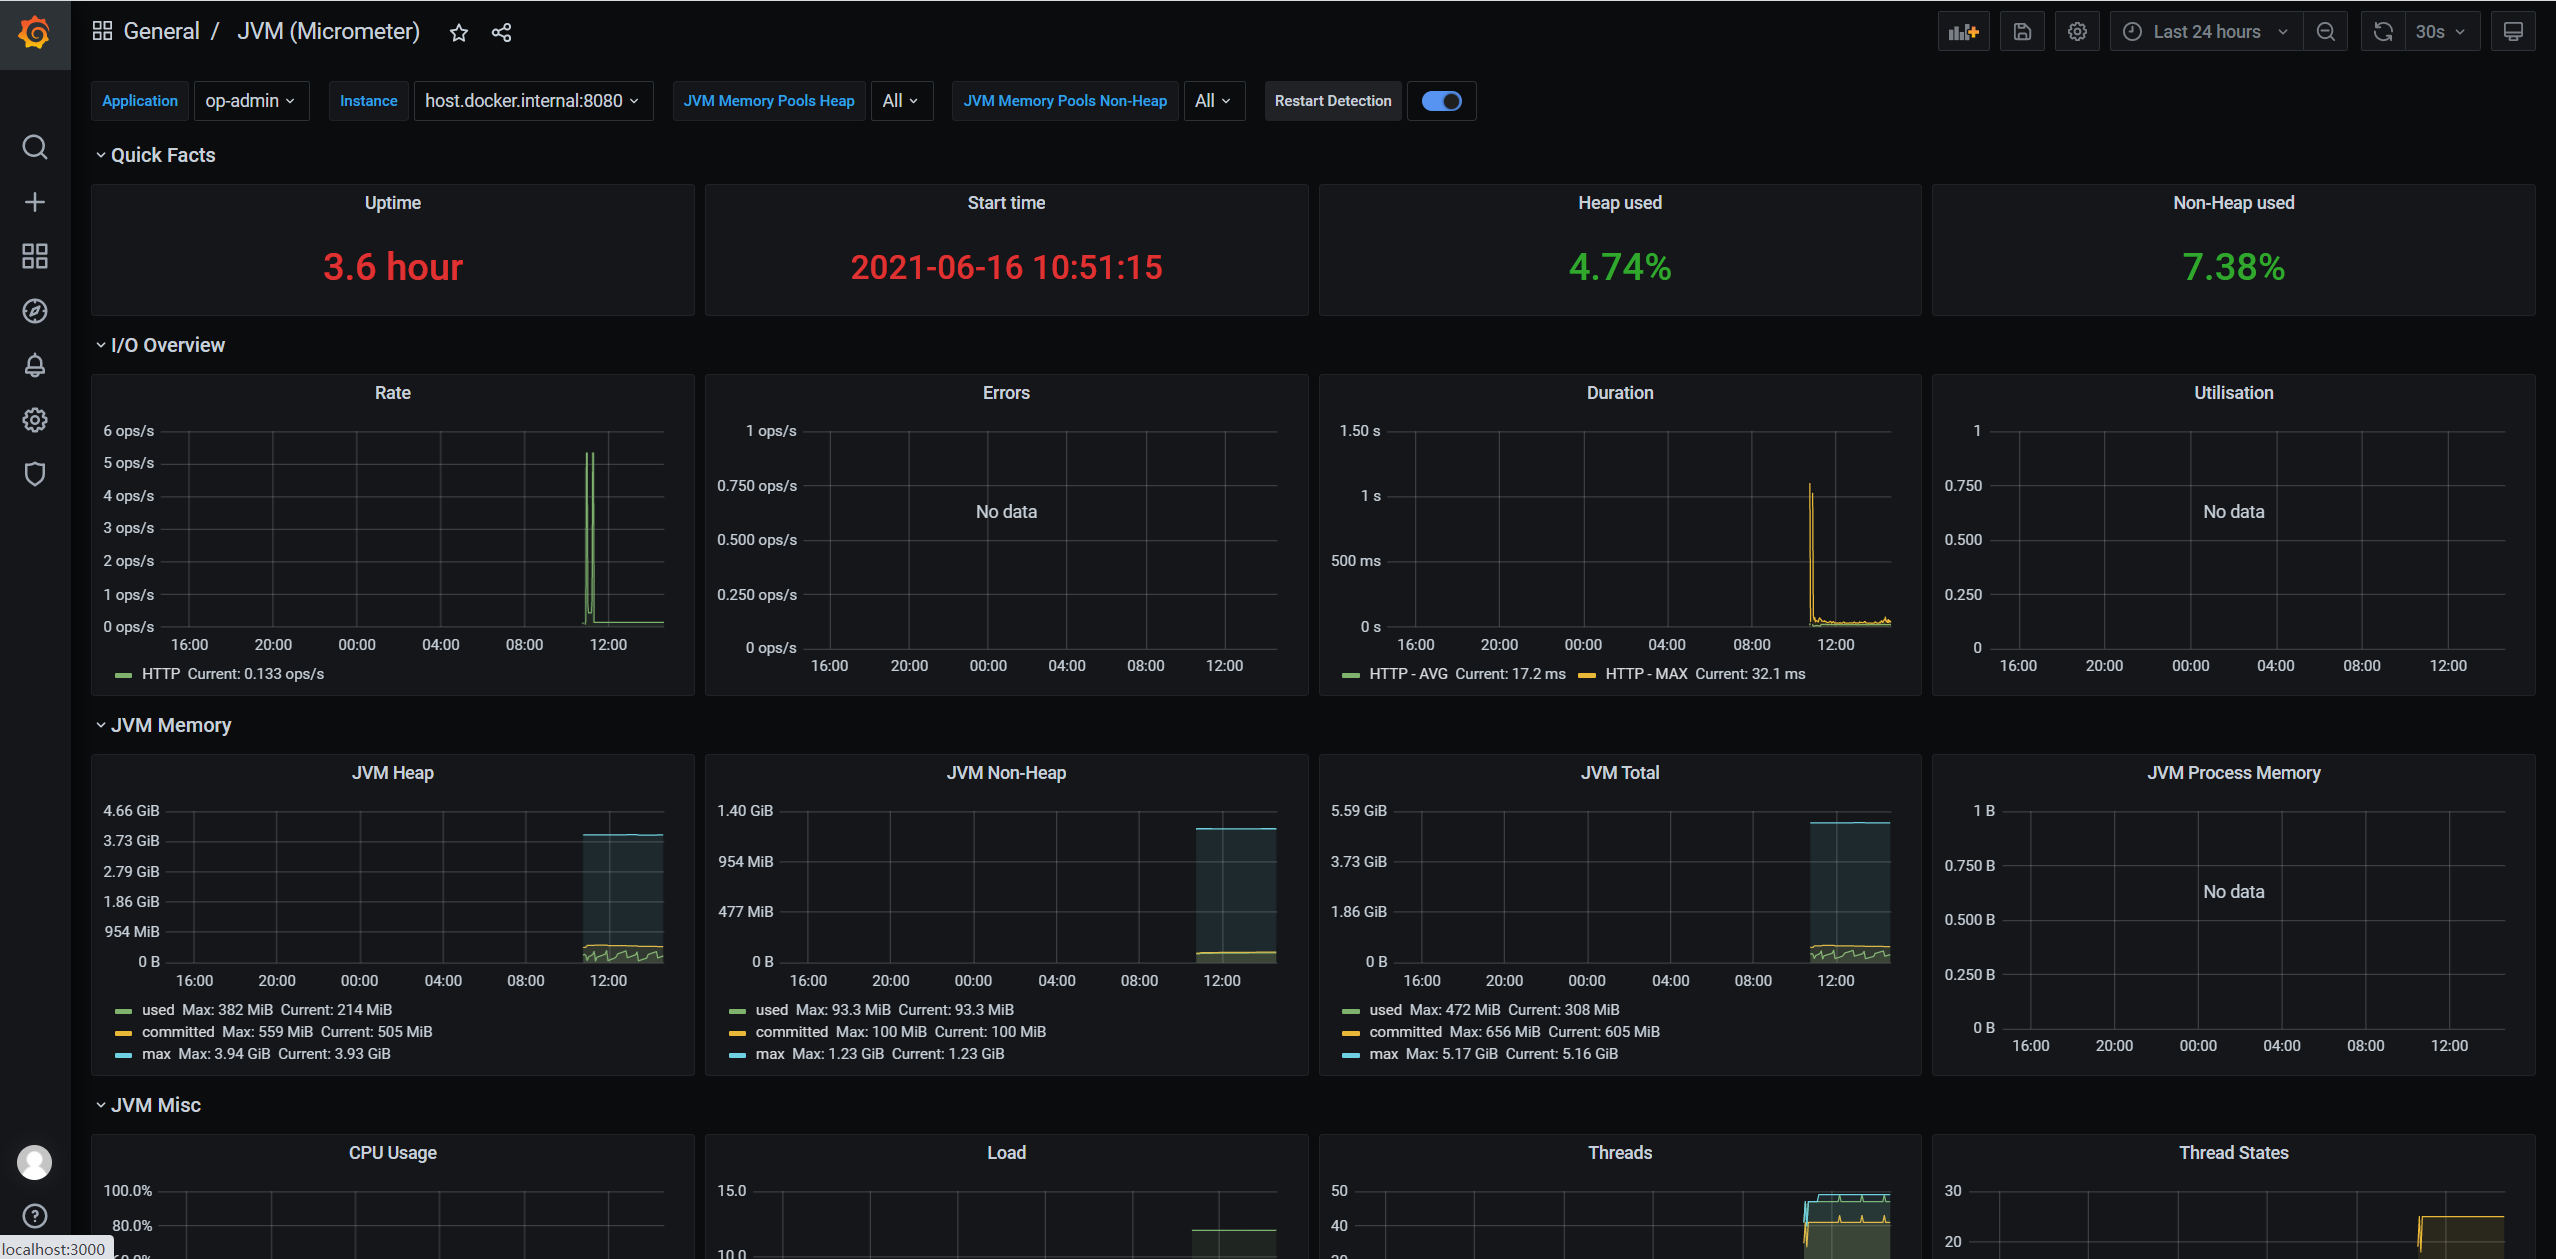
Task: Open the Thread States panel title
Action: (2233, 1153)
